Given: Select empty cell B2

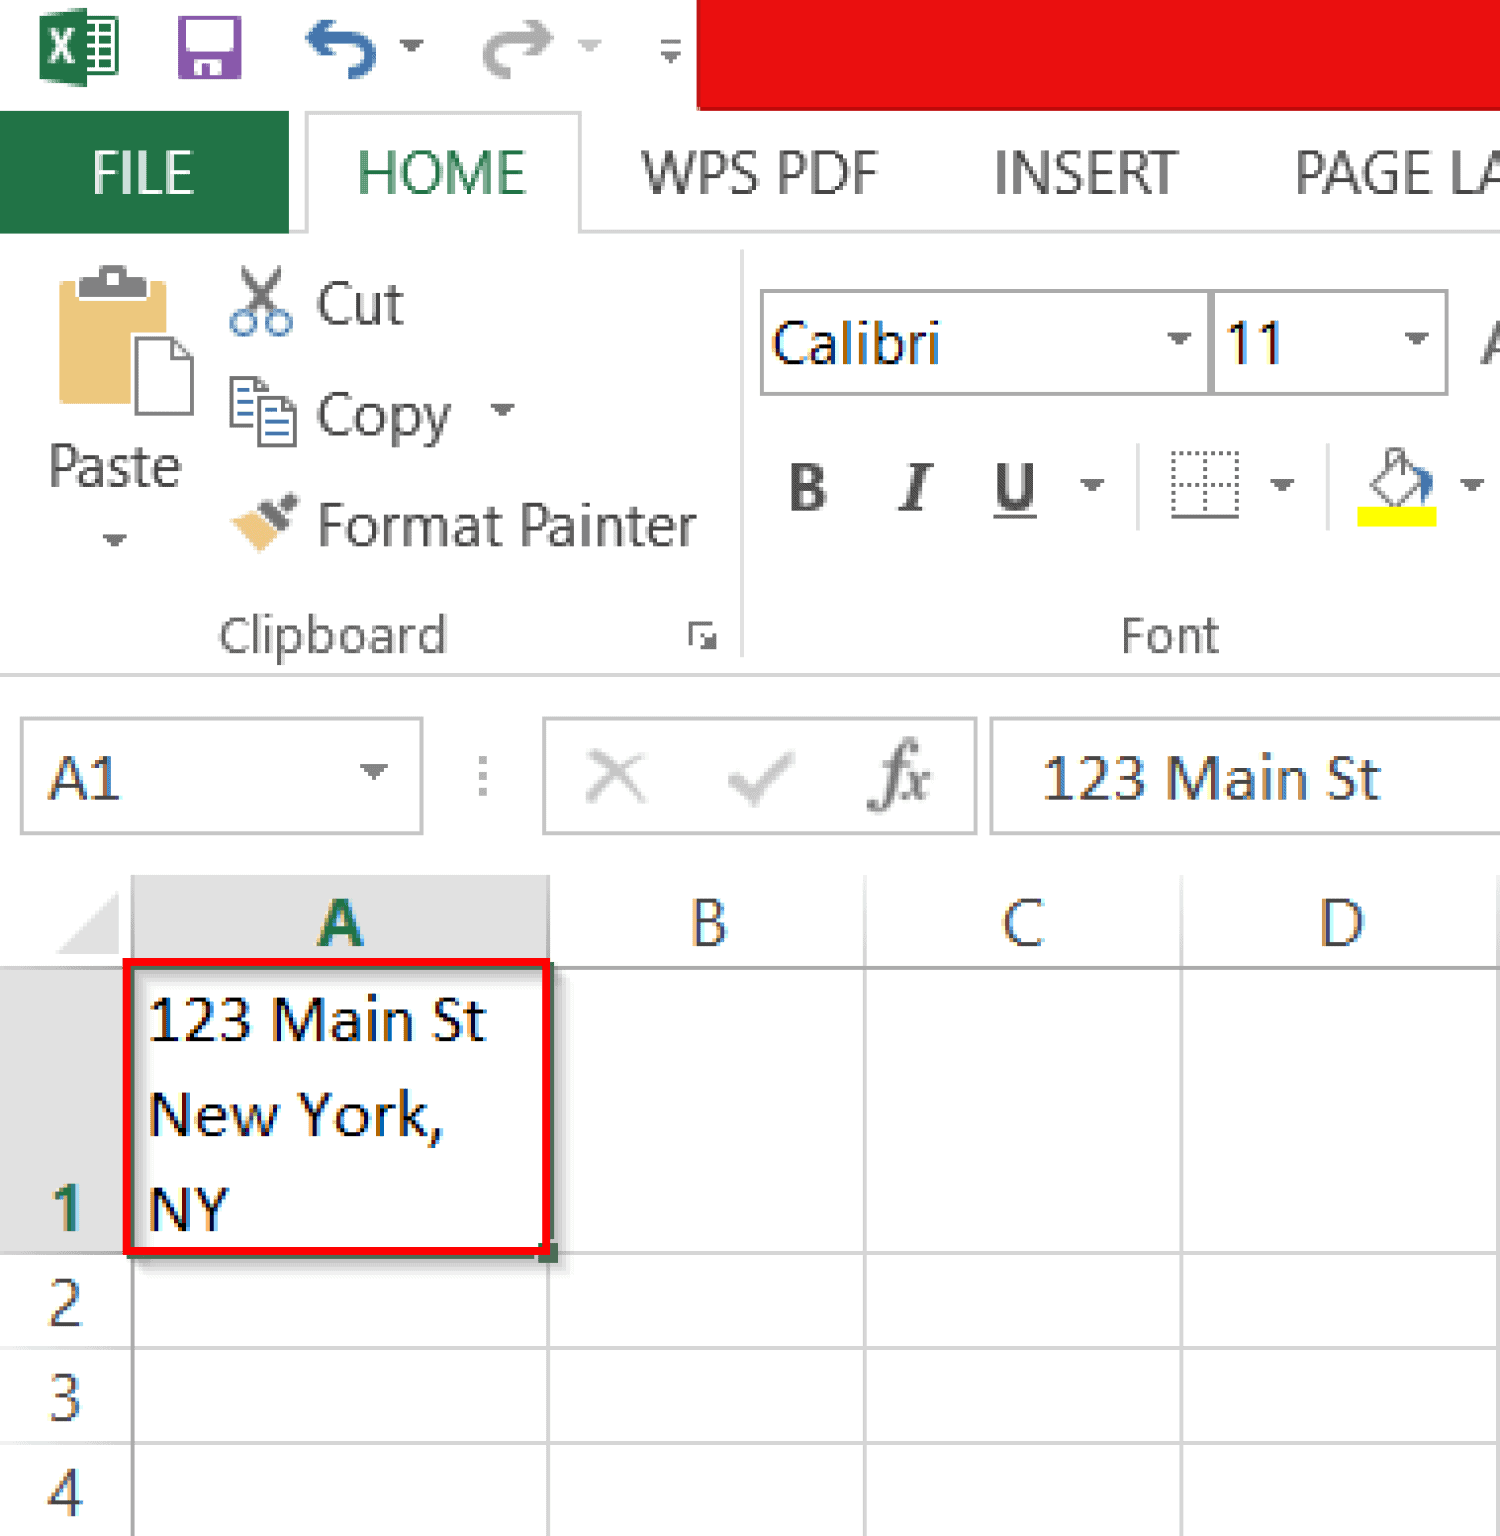Looking at the screenshot, I should (x=707, y=1301).
